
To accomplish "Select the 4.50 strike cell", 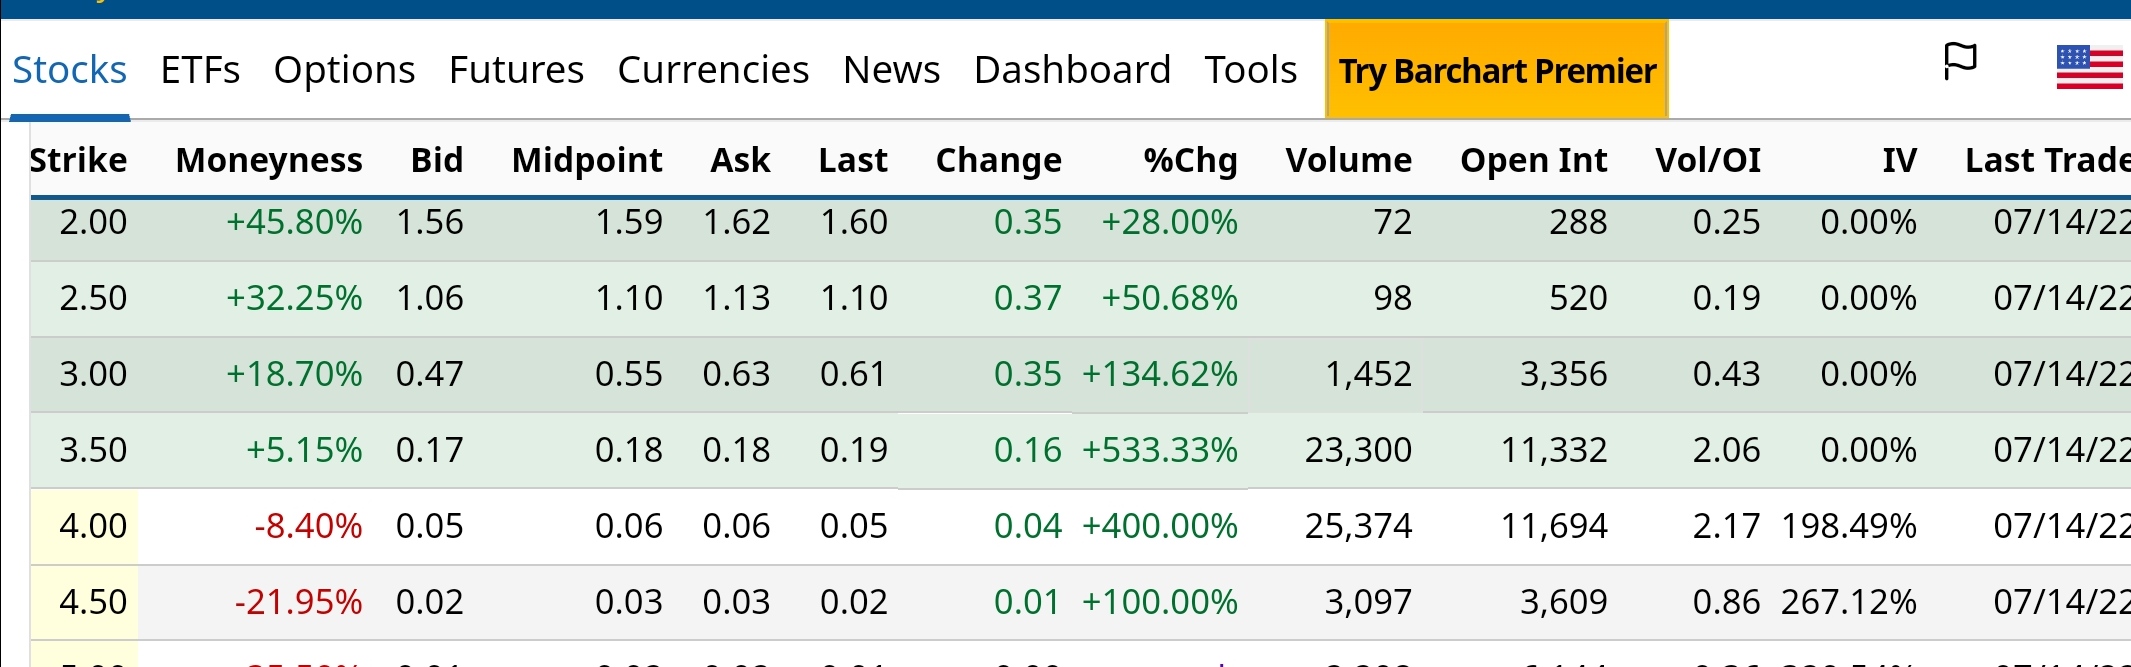I will 92,602.
